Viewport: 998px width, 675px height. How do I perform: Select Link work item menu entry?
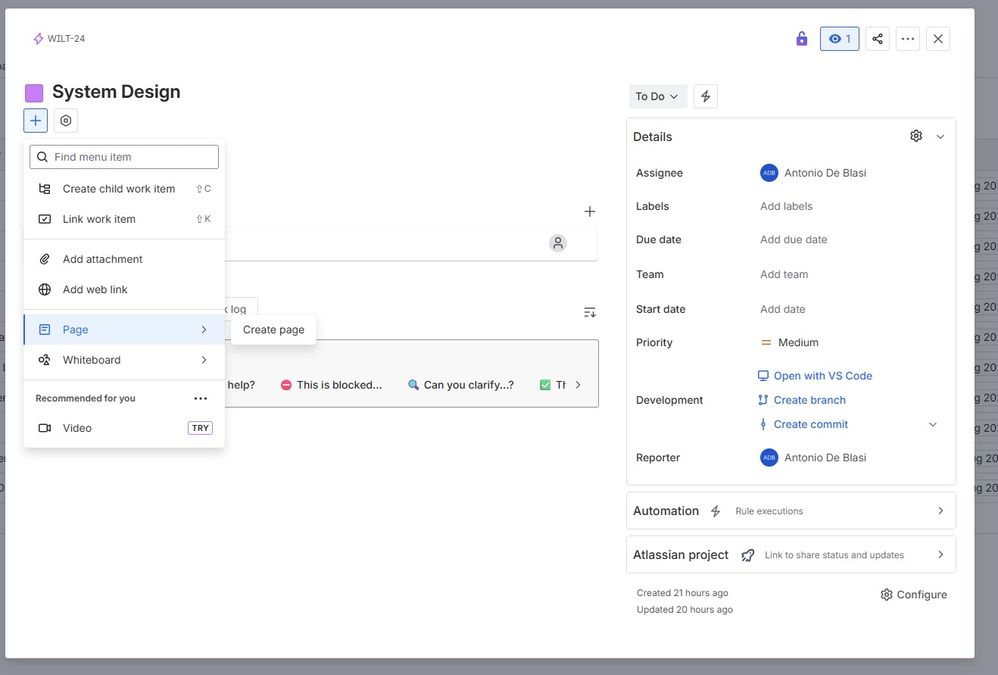pyautogui.click(x=124, y=219)
